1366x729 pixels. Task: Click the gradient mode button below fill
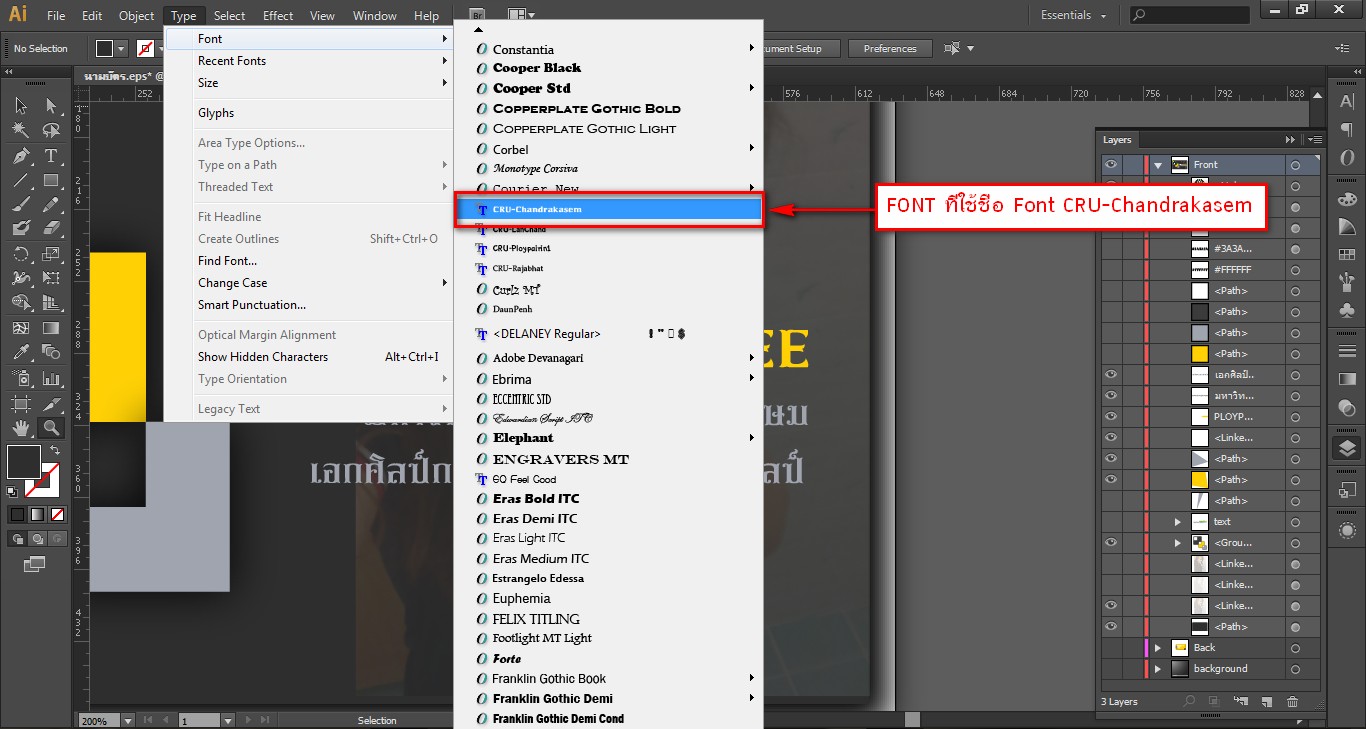(x=37, y=514)
